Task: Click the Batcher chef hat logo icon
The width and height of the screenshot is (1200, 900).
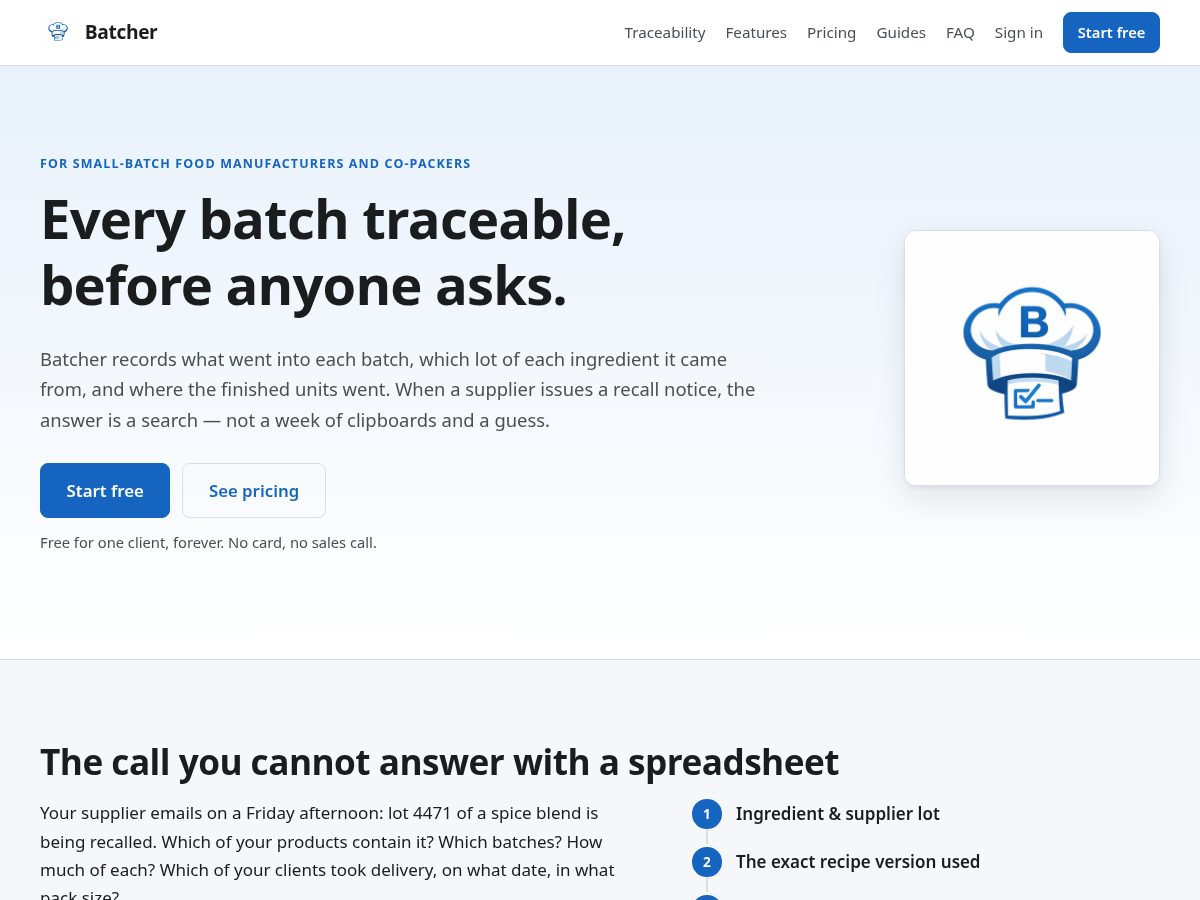Action: coord(58,32)
